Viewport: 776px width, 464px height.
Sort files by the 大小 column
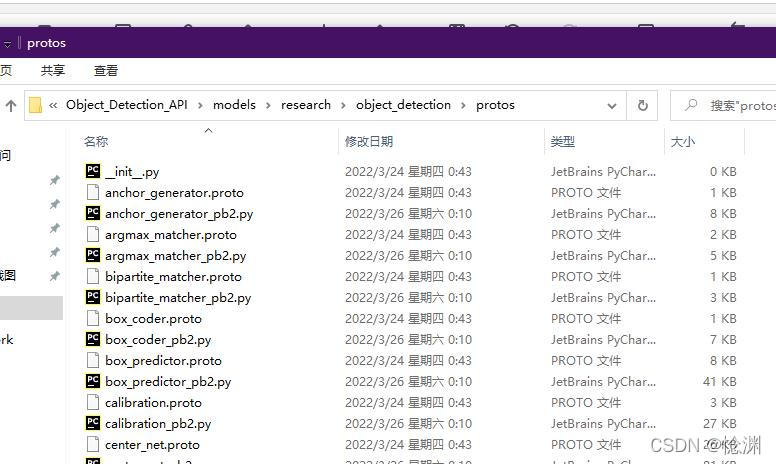coord(682,141)
